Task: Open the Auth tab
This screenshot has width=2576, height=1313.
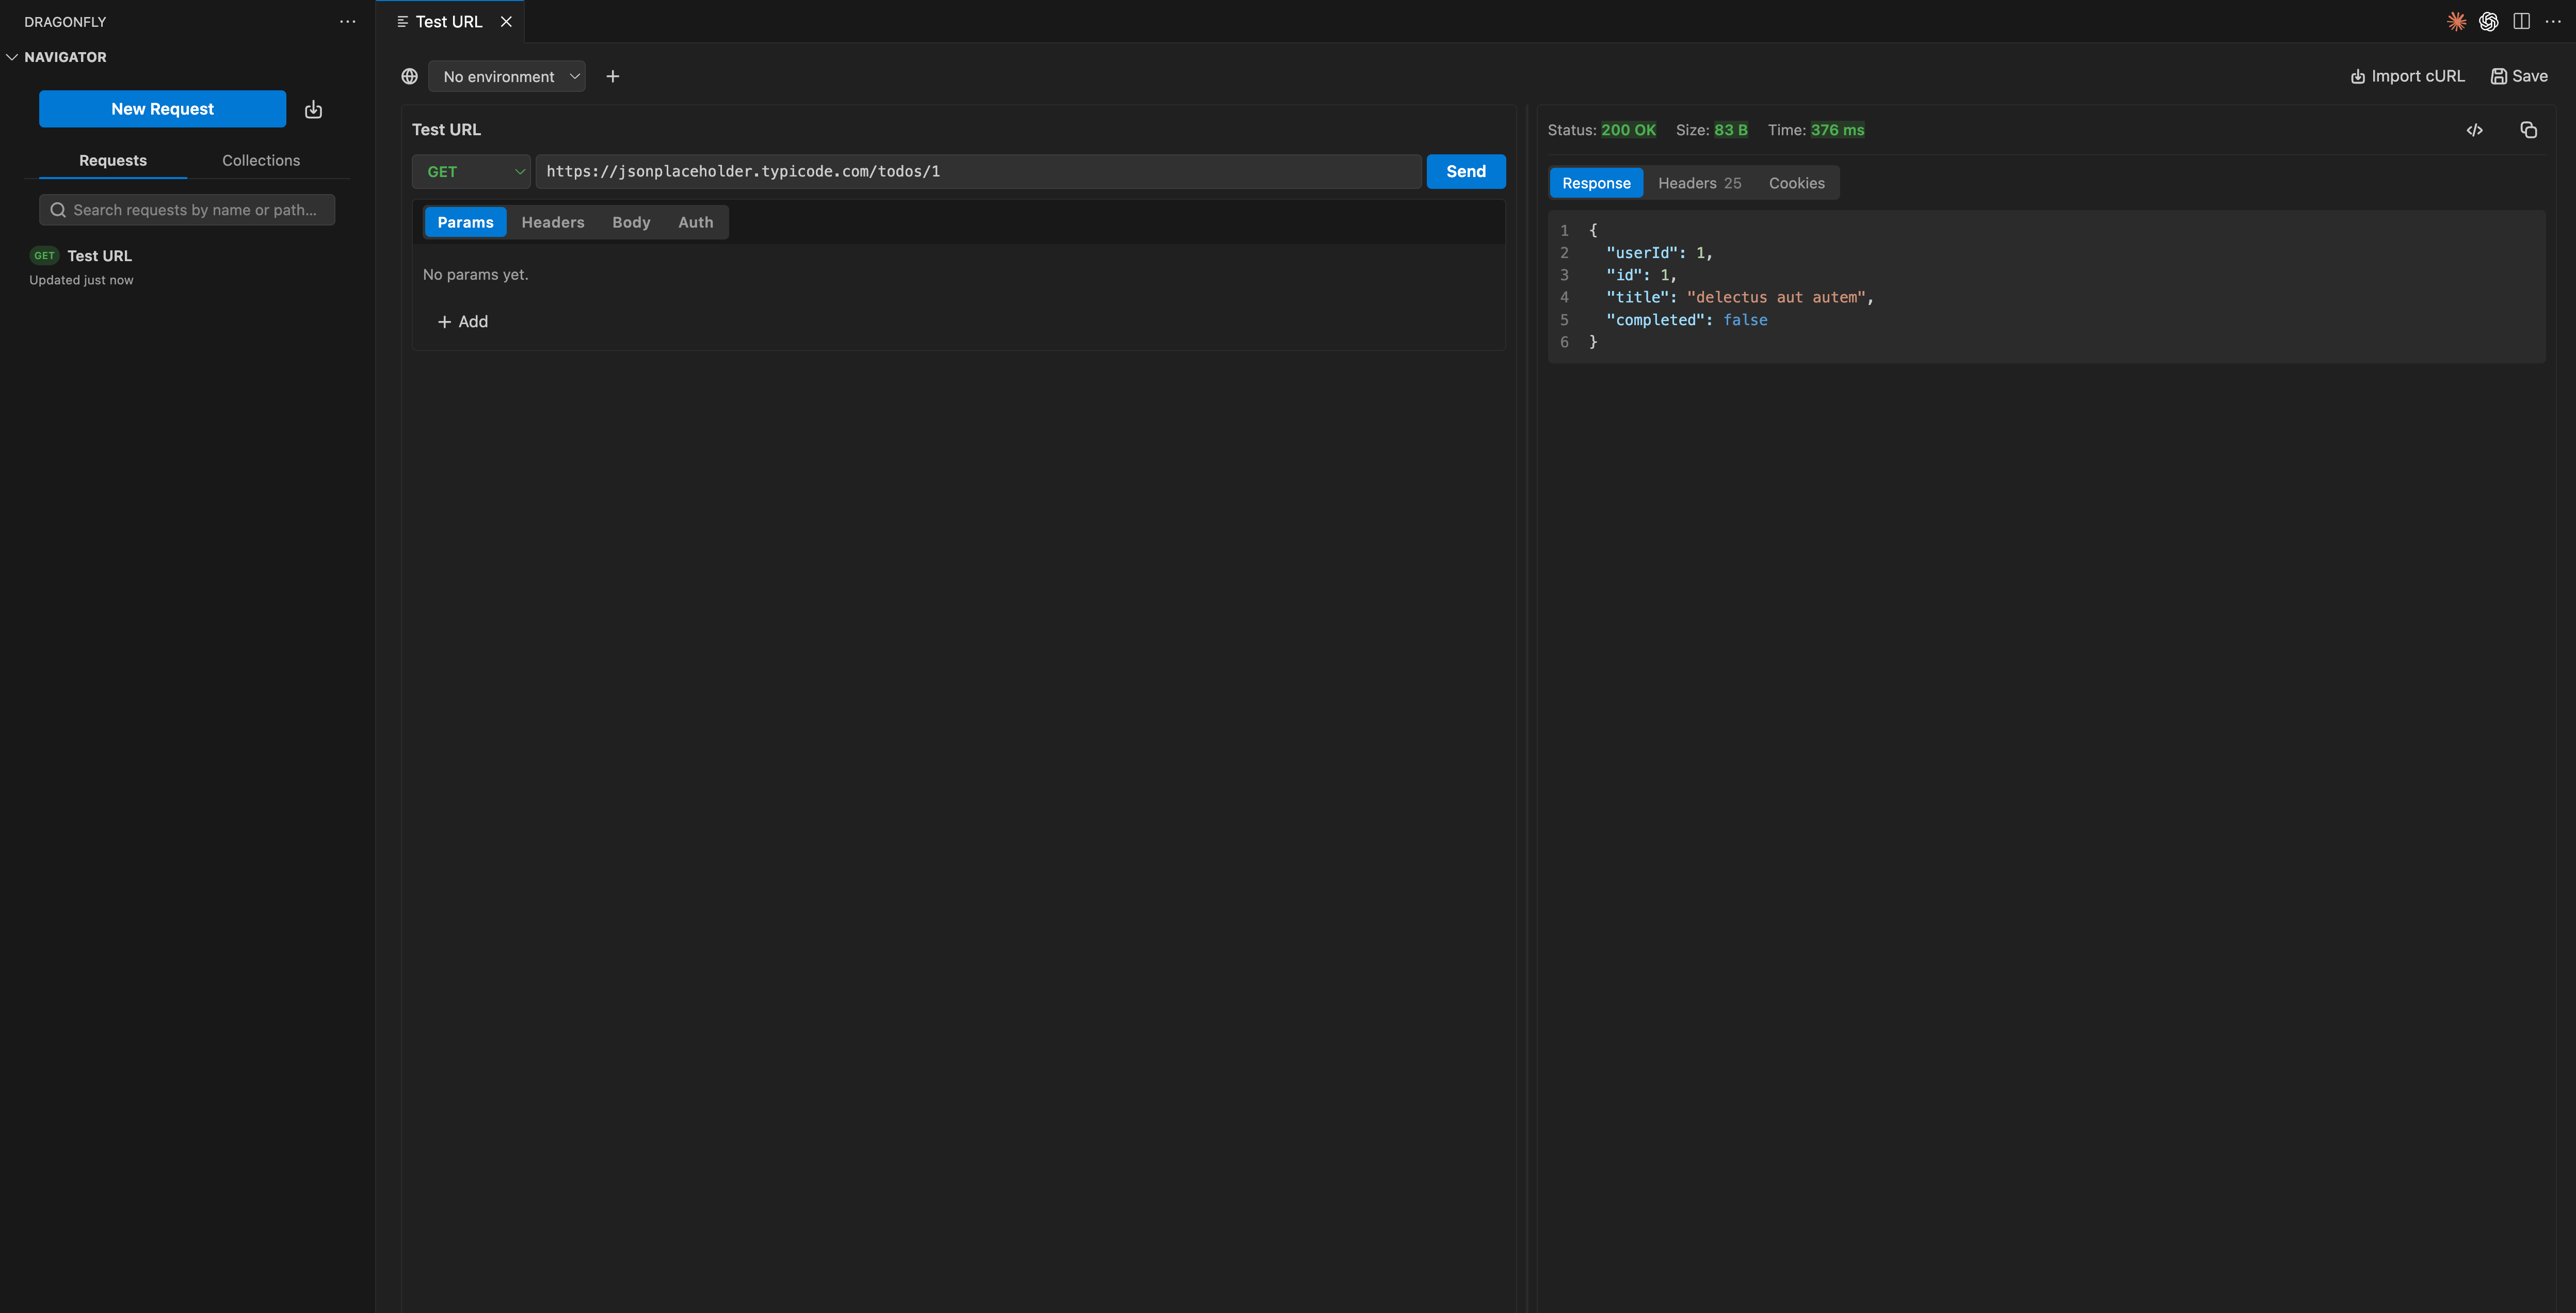Action: [696, 222]
